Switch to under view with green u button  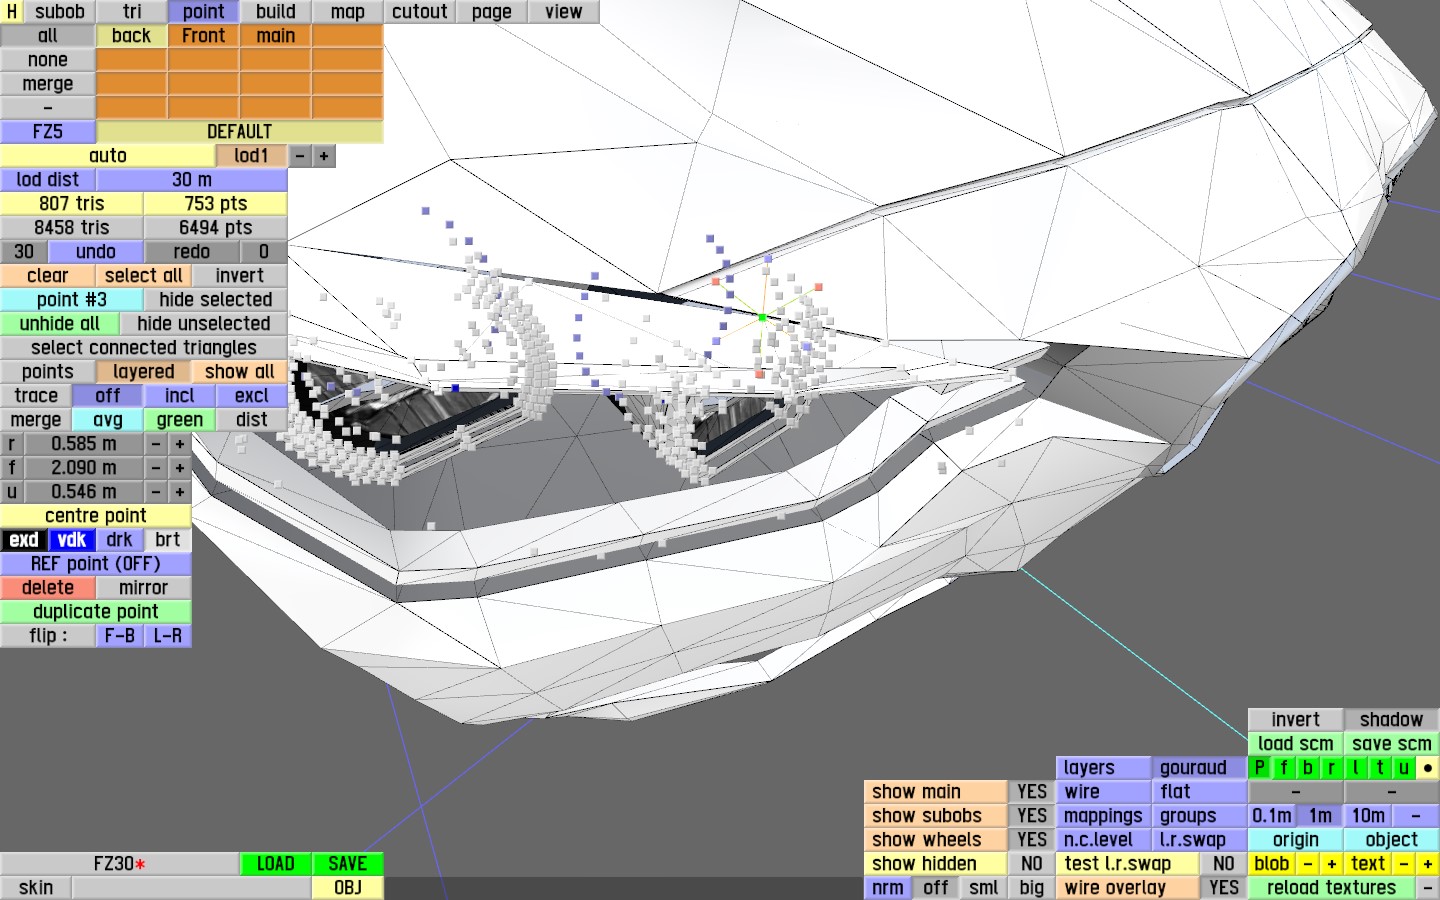pos(1404,768)
